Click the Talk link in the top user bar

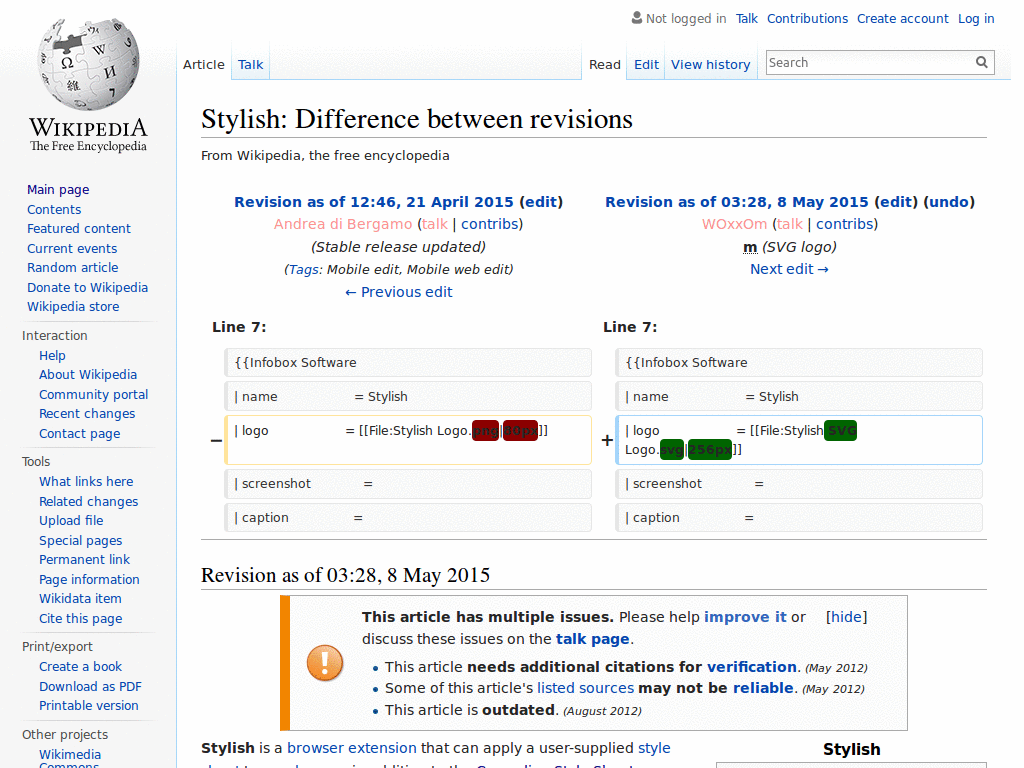pos(746,18)
